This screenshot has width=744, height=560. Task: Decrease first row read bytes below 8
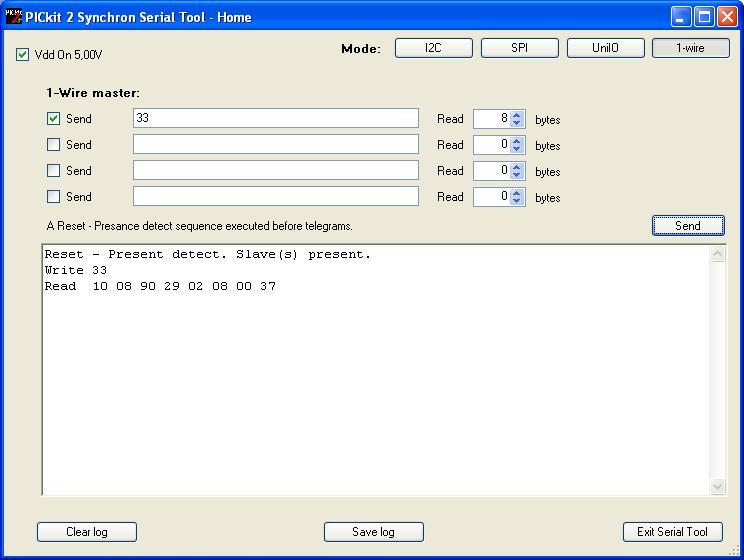[517, 123]
